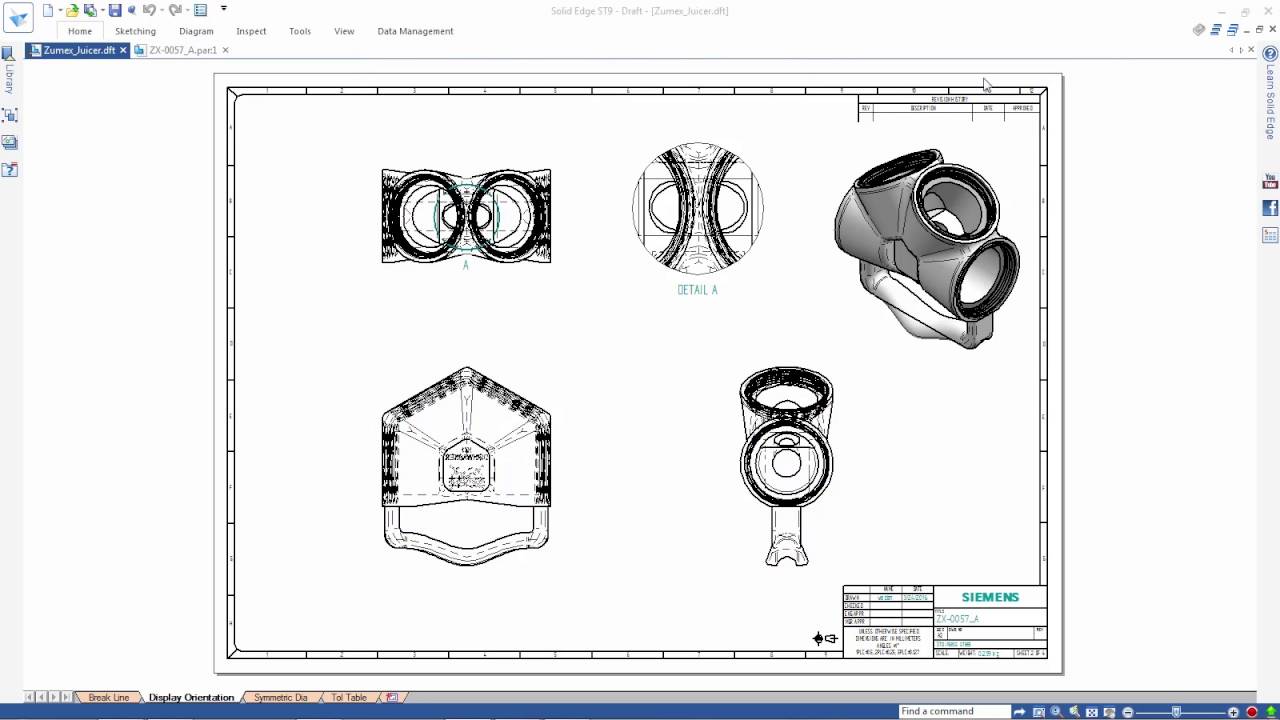Open the Data Management ribbon tab

[415, 31]
